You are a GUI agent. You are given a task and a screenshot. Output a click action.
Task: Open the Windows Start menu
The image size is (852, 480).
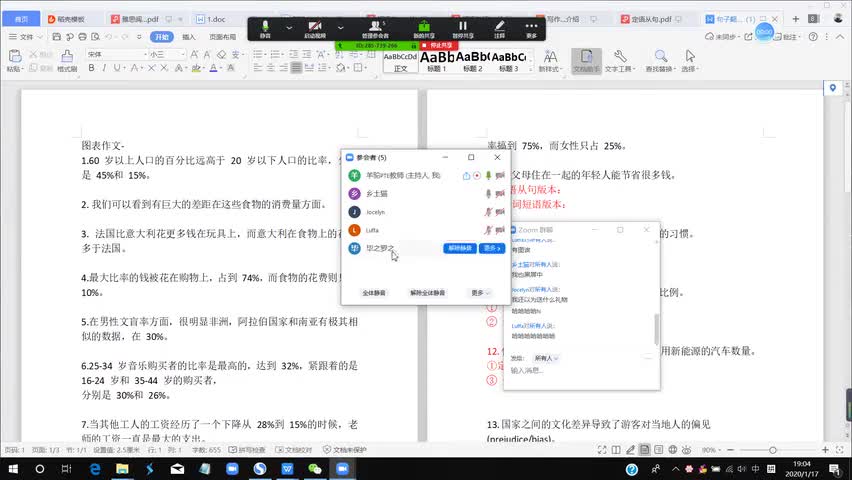pyautogui.click(x=13, y=469)
